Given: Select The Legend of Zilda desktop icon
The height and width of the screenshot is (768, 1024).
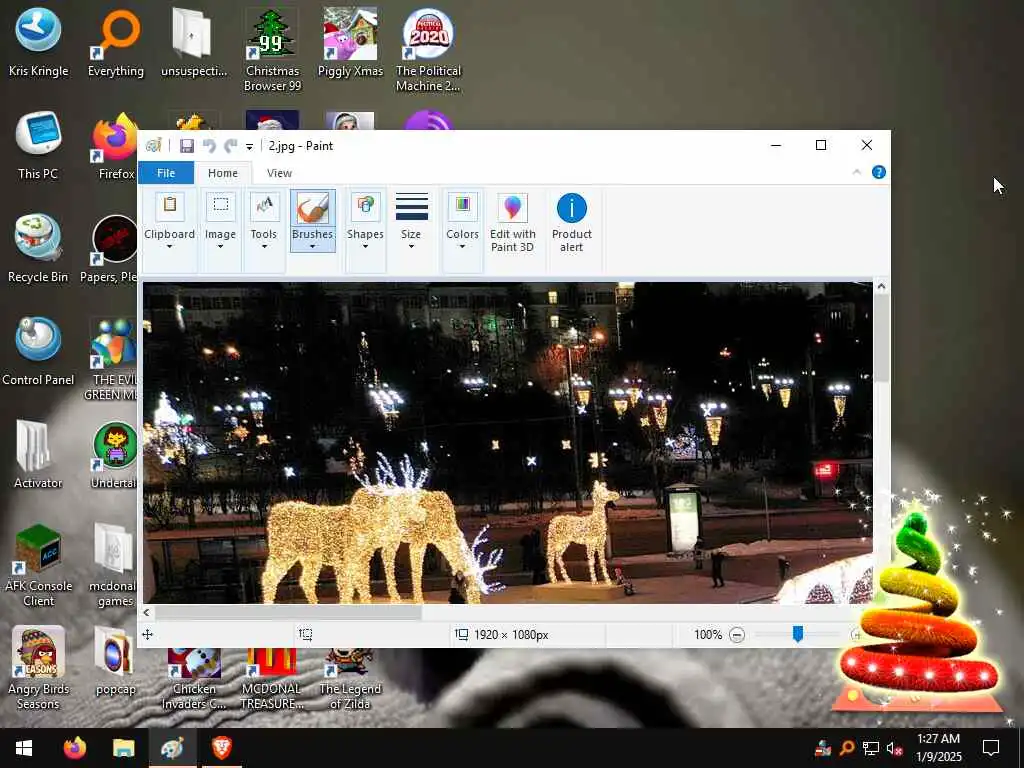Looking at the screenshot, I should 350,679.
